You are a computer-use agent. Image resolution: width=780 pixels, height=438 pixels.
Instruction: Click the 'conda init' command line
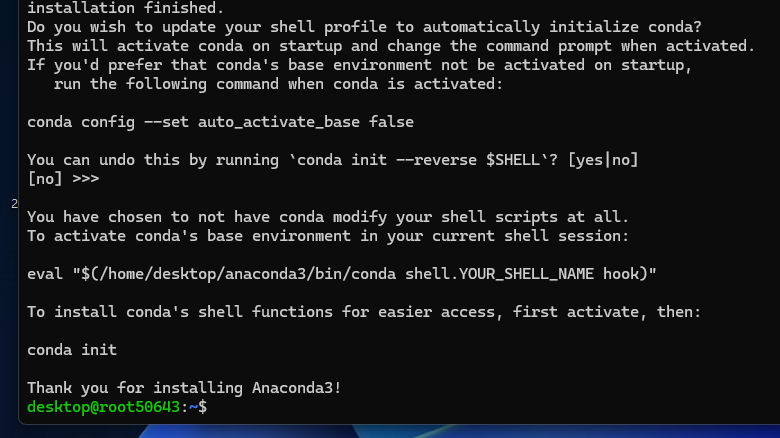pyautogui.click(x=72, y=350)
